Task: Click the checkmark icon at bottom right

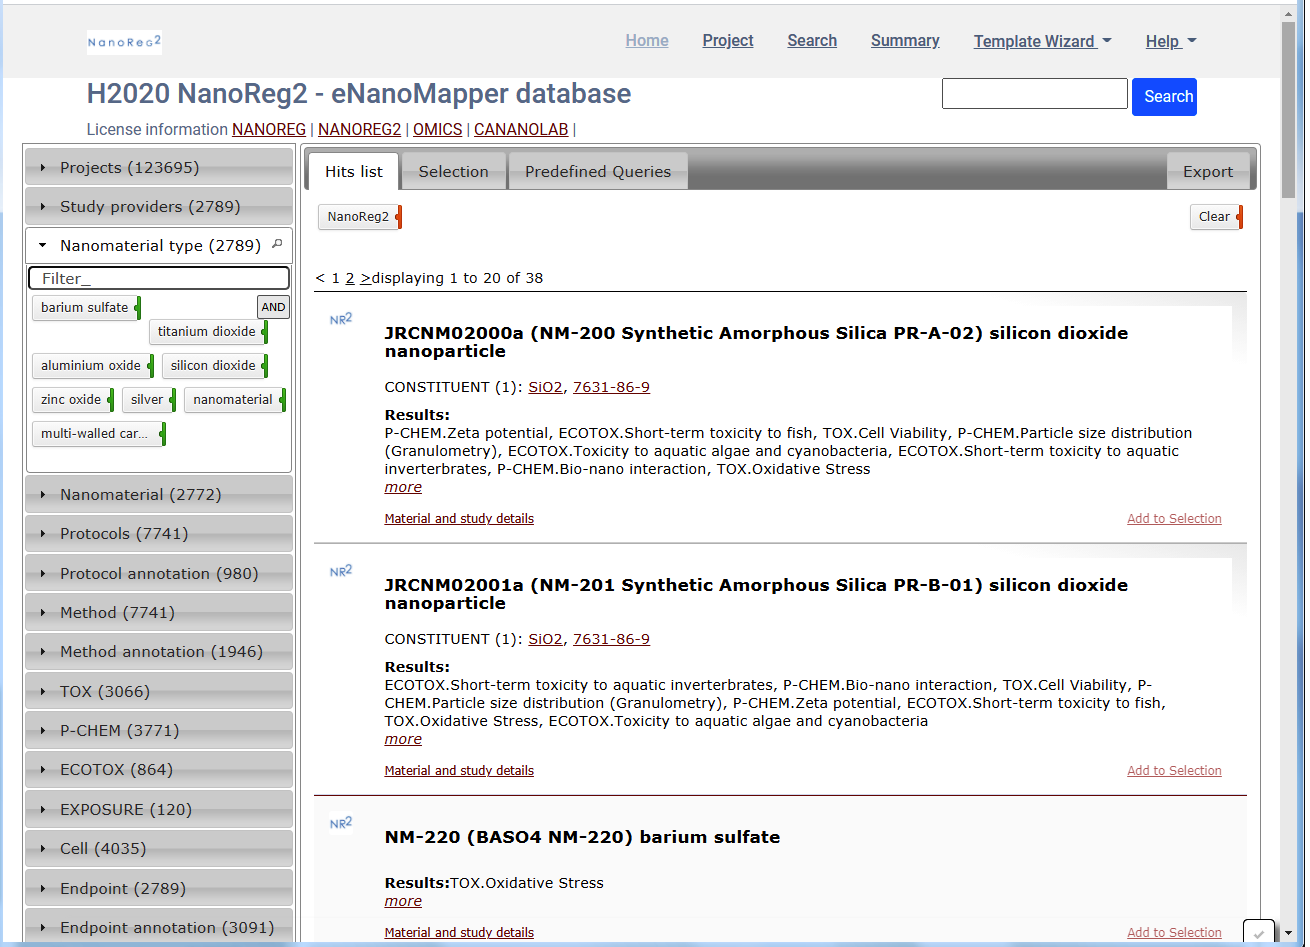Action: (1259, 933)
